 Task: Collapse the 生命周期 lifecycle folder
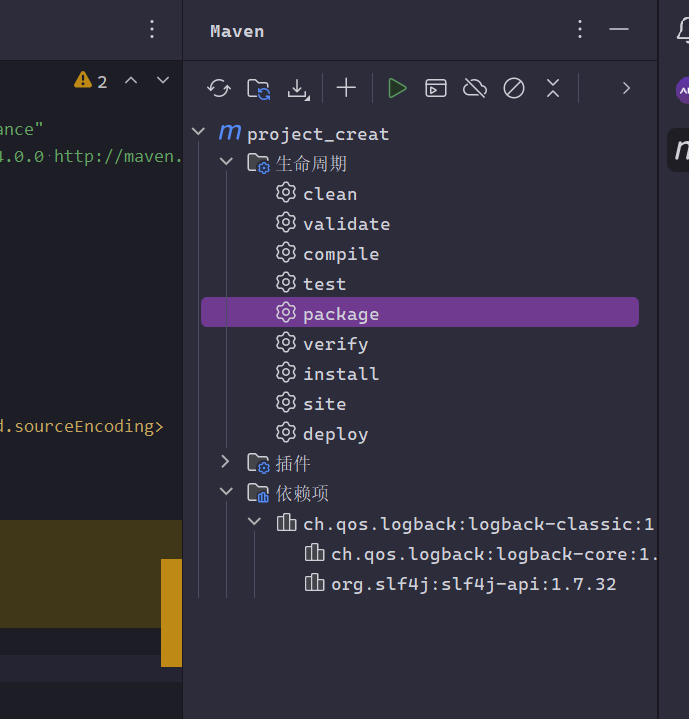tap(226, 162)
